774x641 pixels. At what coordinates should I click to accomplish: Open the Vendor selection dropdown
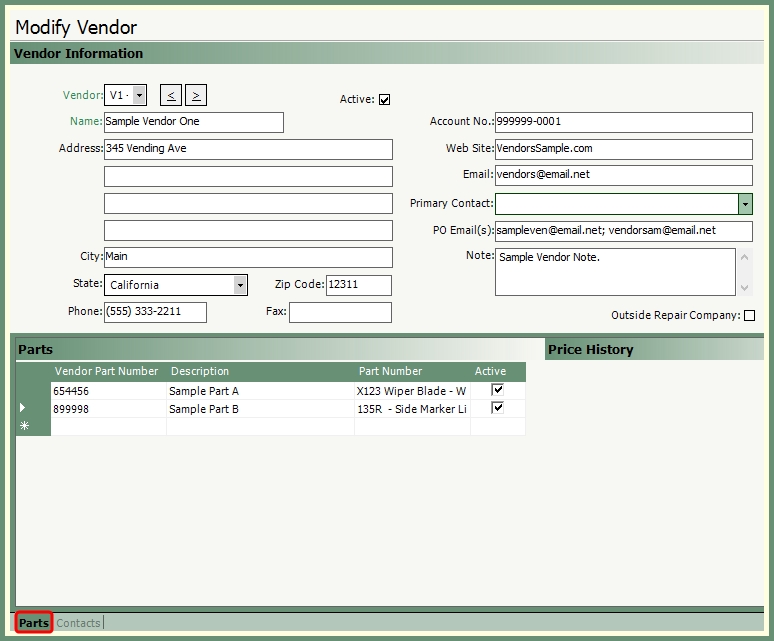coord(139,95)
